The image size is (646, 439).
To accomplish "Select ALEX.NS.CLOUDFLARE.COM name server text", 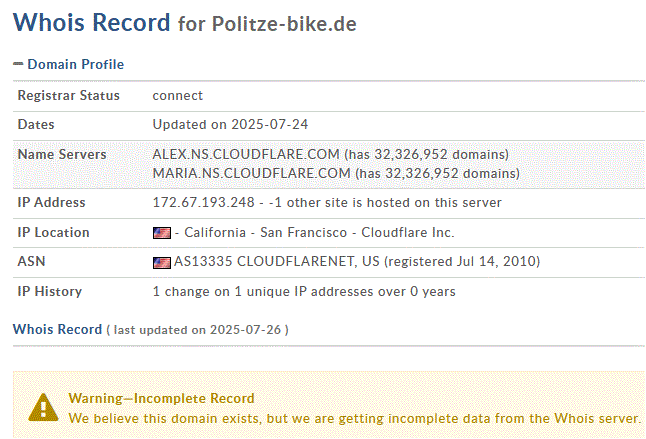I will pyautogui.click(x=246, y=155).
